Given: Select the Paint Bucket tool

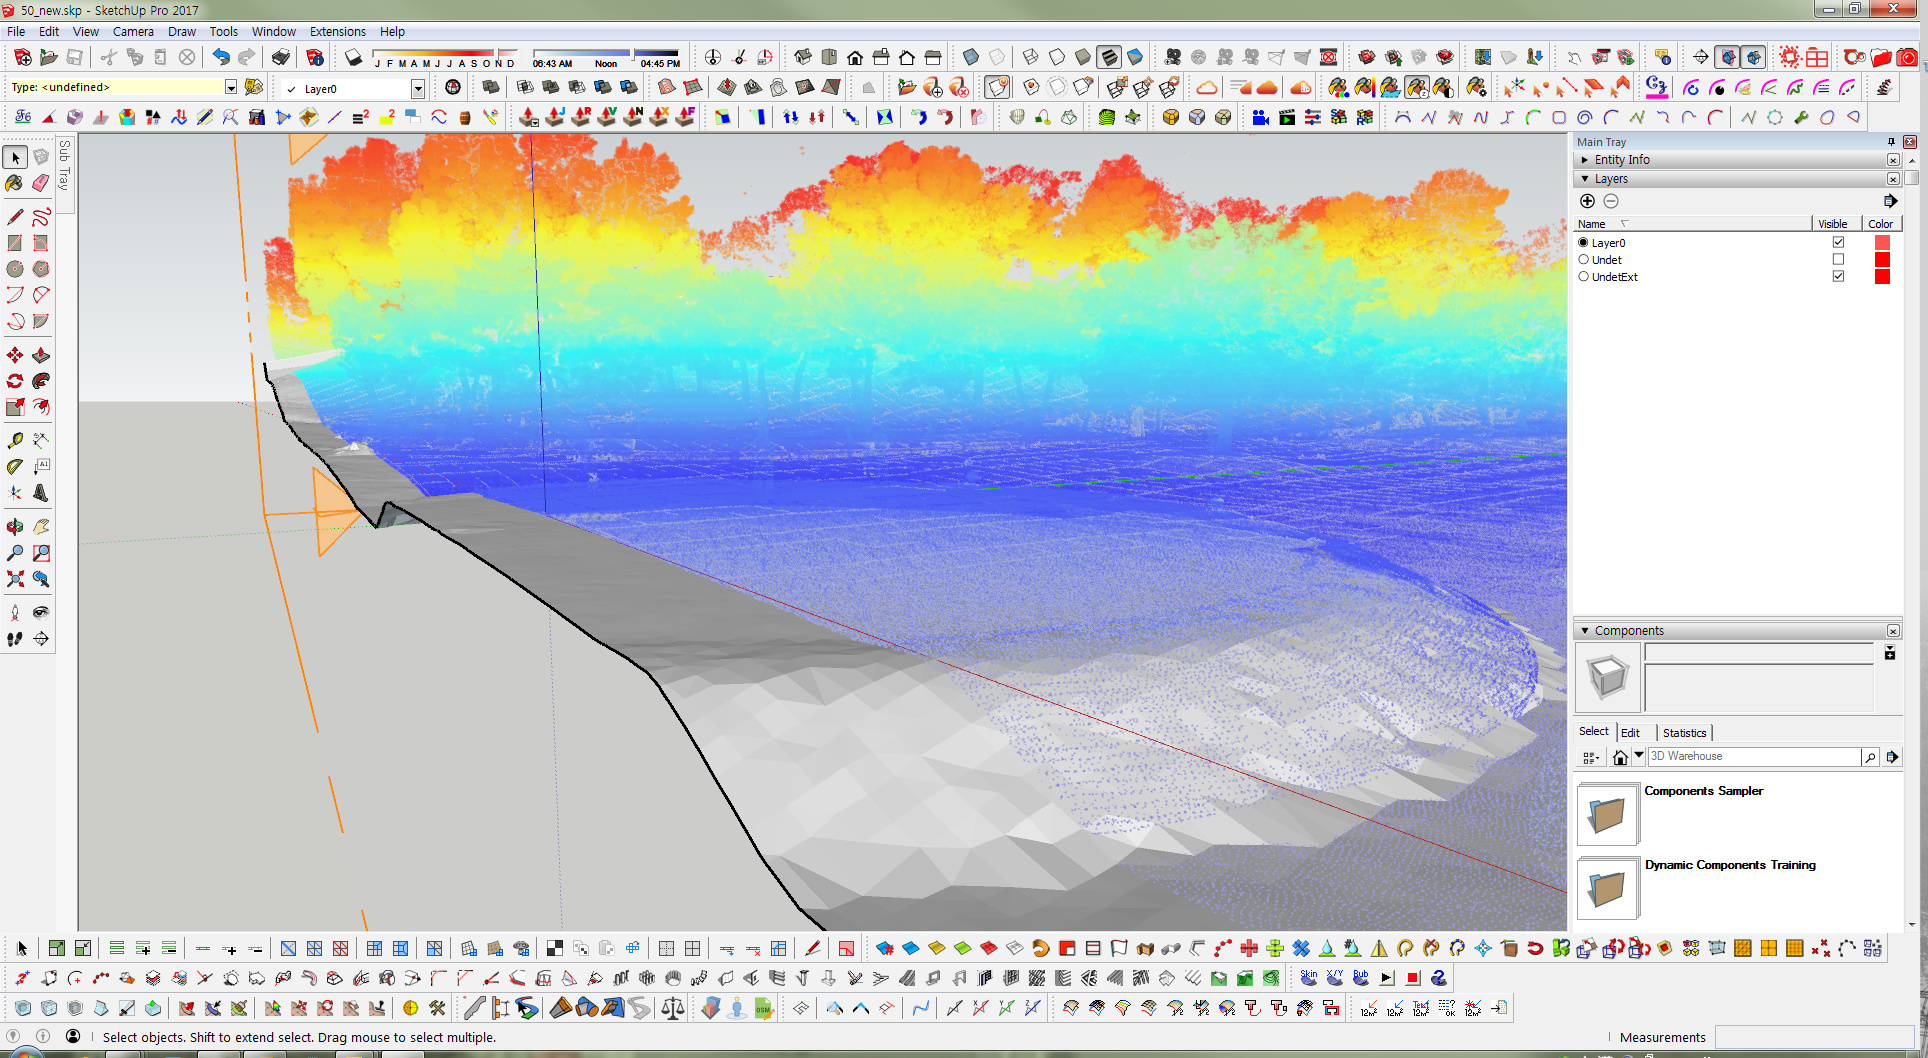Looking at the screenshot, I should tap(15, 183).
